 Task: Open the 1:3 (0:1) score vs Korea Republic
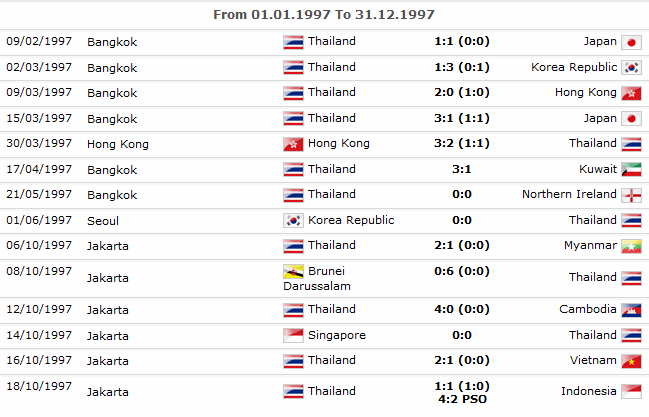462,67
